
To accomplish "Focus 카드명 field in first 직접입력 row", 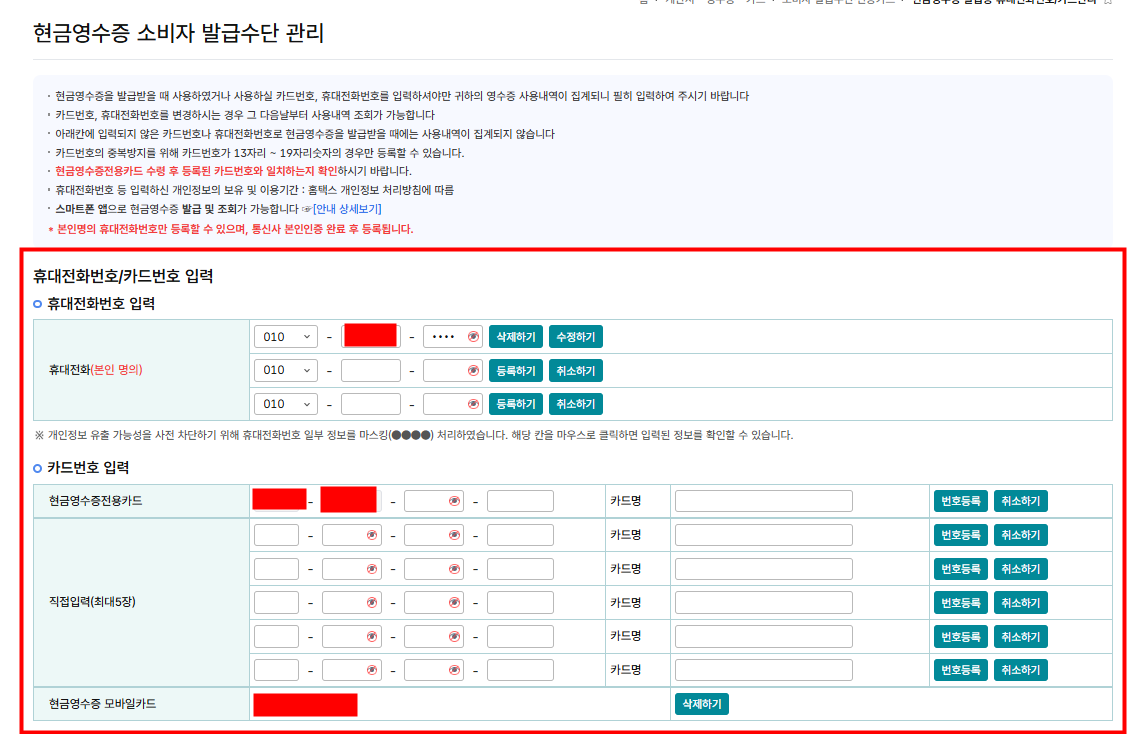I will click(x=764, y=536).
